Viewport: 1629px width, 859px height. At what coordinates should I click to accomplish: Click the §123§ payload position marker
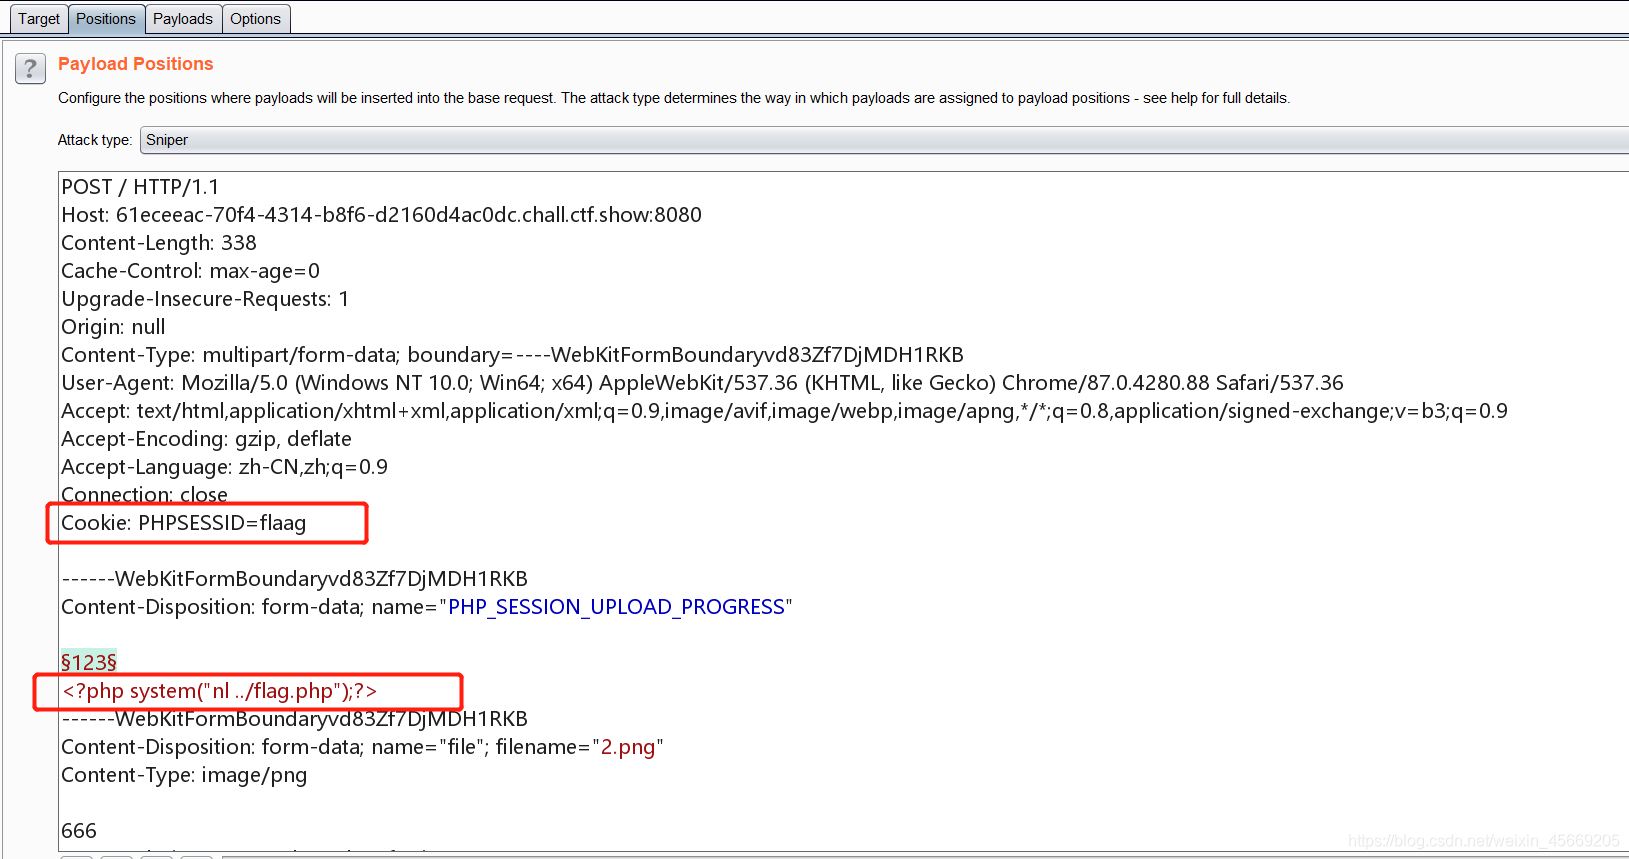point(89,663)
